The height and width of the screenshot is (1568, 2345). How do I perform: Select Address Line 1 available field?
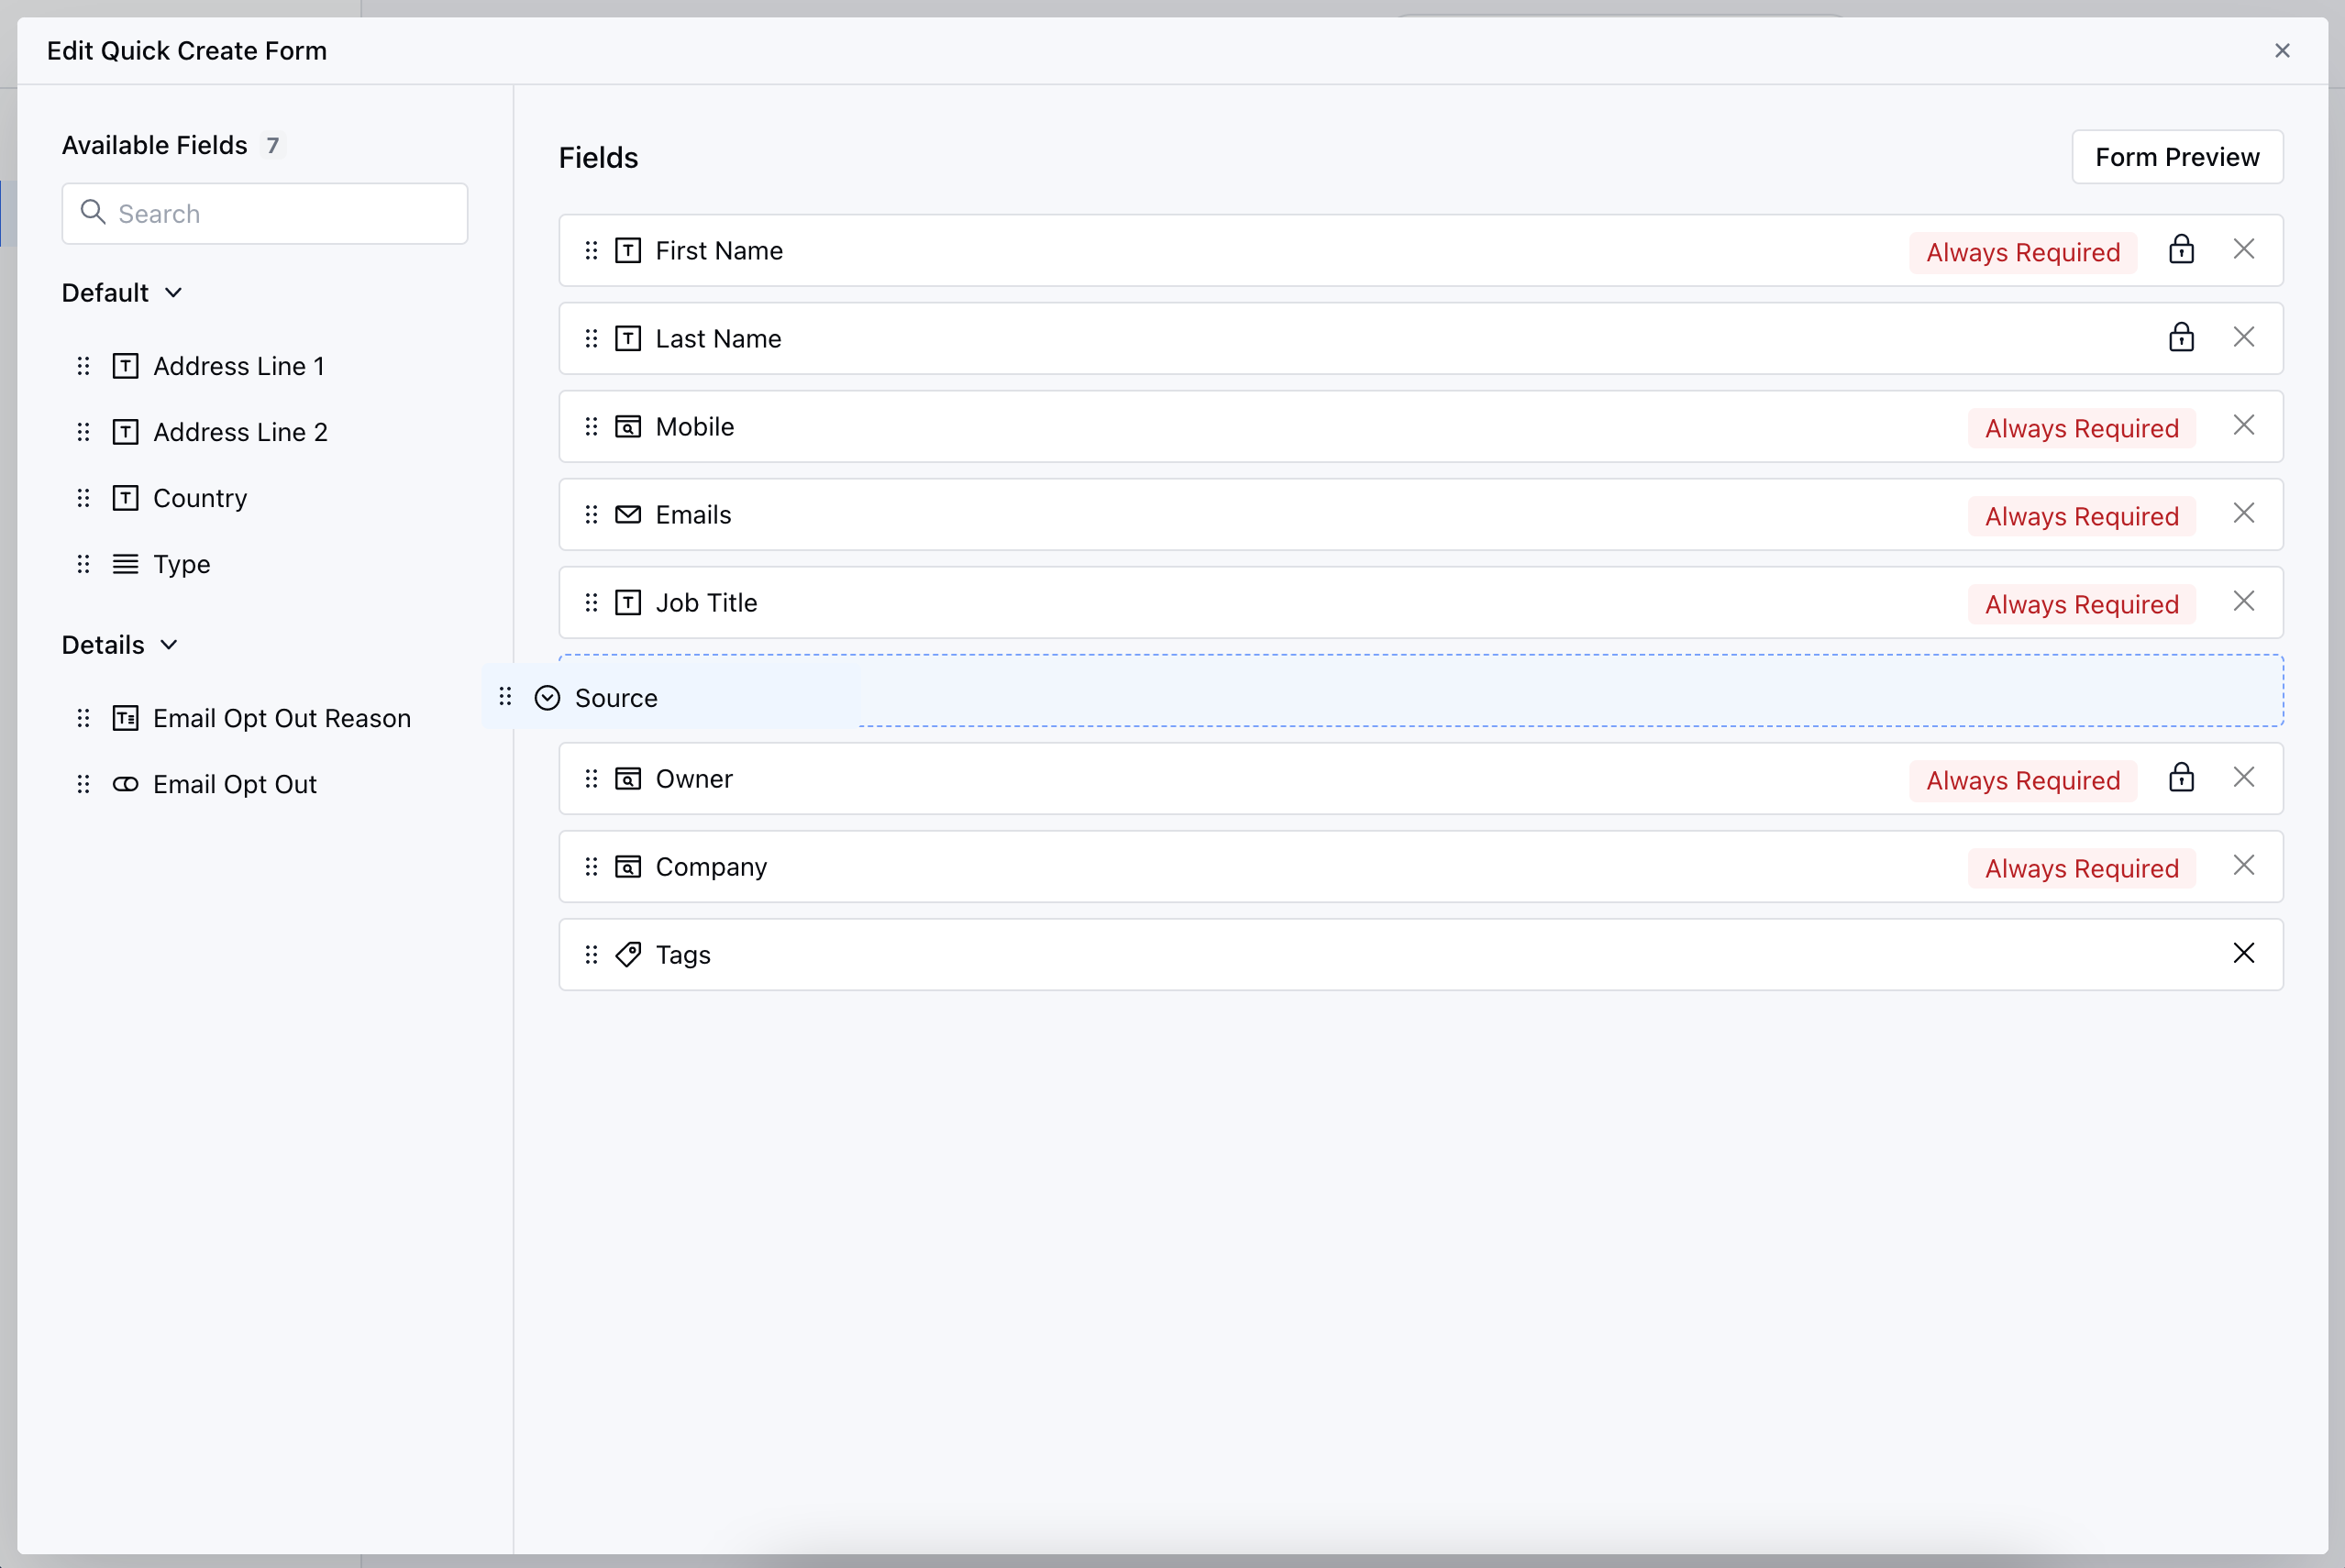(238, 367)
